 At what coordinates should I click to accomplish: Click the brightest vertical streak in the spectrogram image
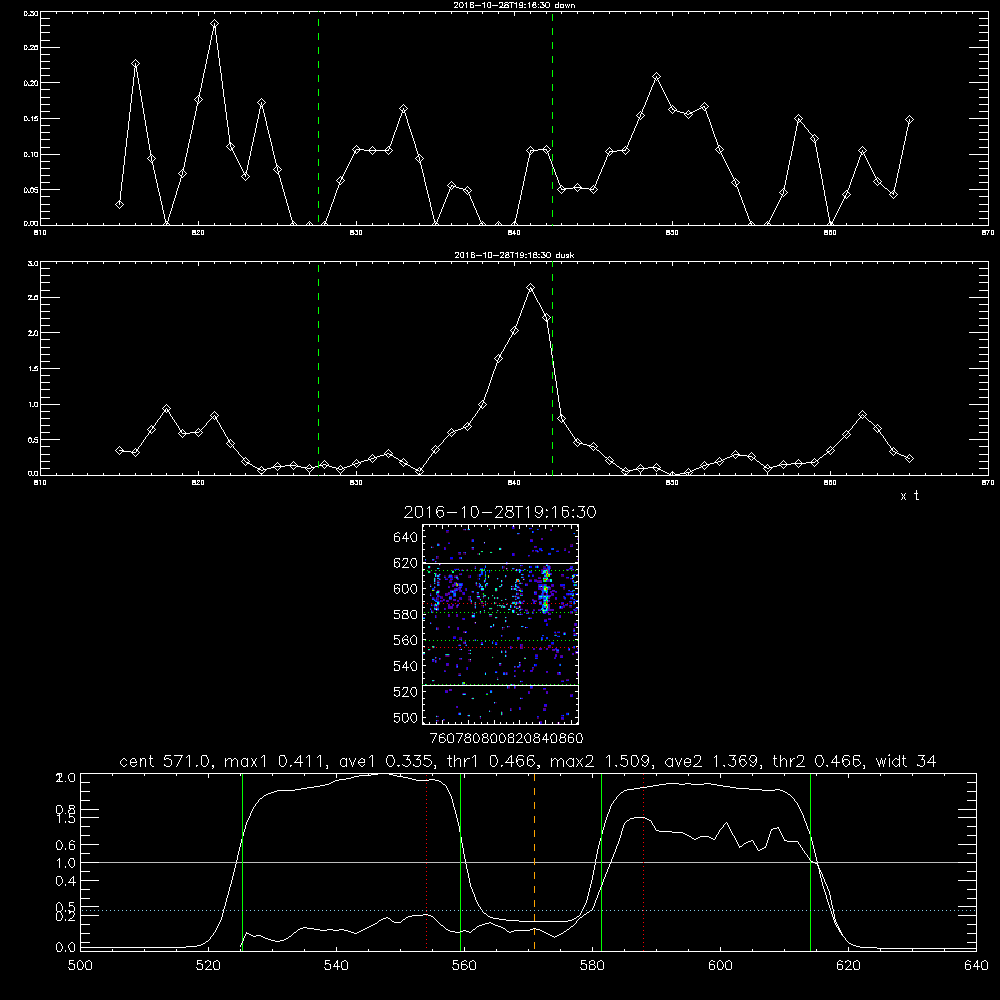pyautogui.click(x=545, y=590)
